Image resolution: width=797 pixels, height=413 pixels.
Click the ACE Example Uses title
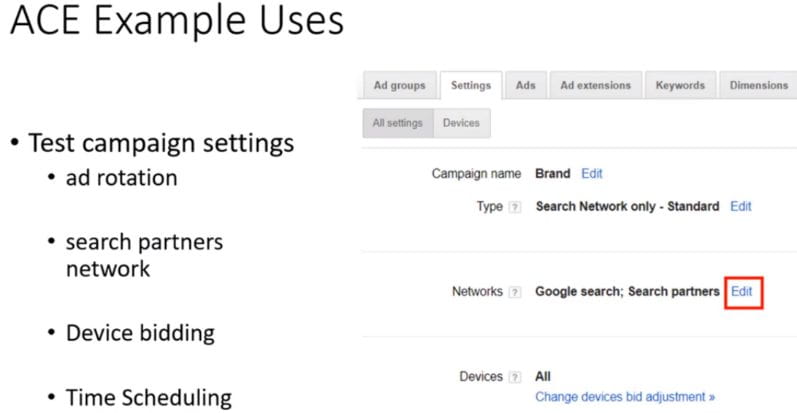point(177,20)
